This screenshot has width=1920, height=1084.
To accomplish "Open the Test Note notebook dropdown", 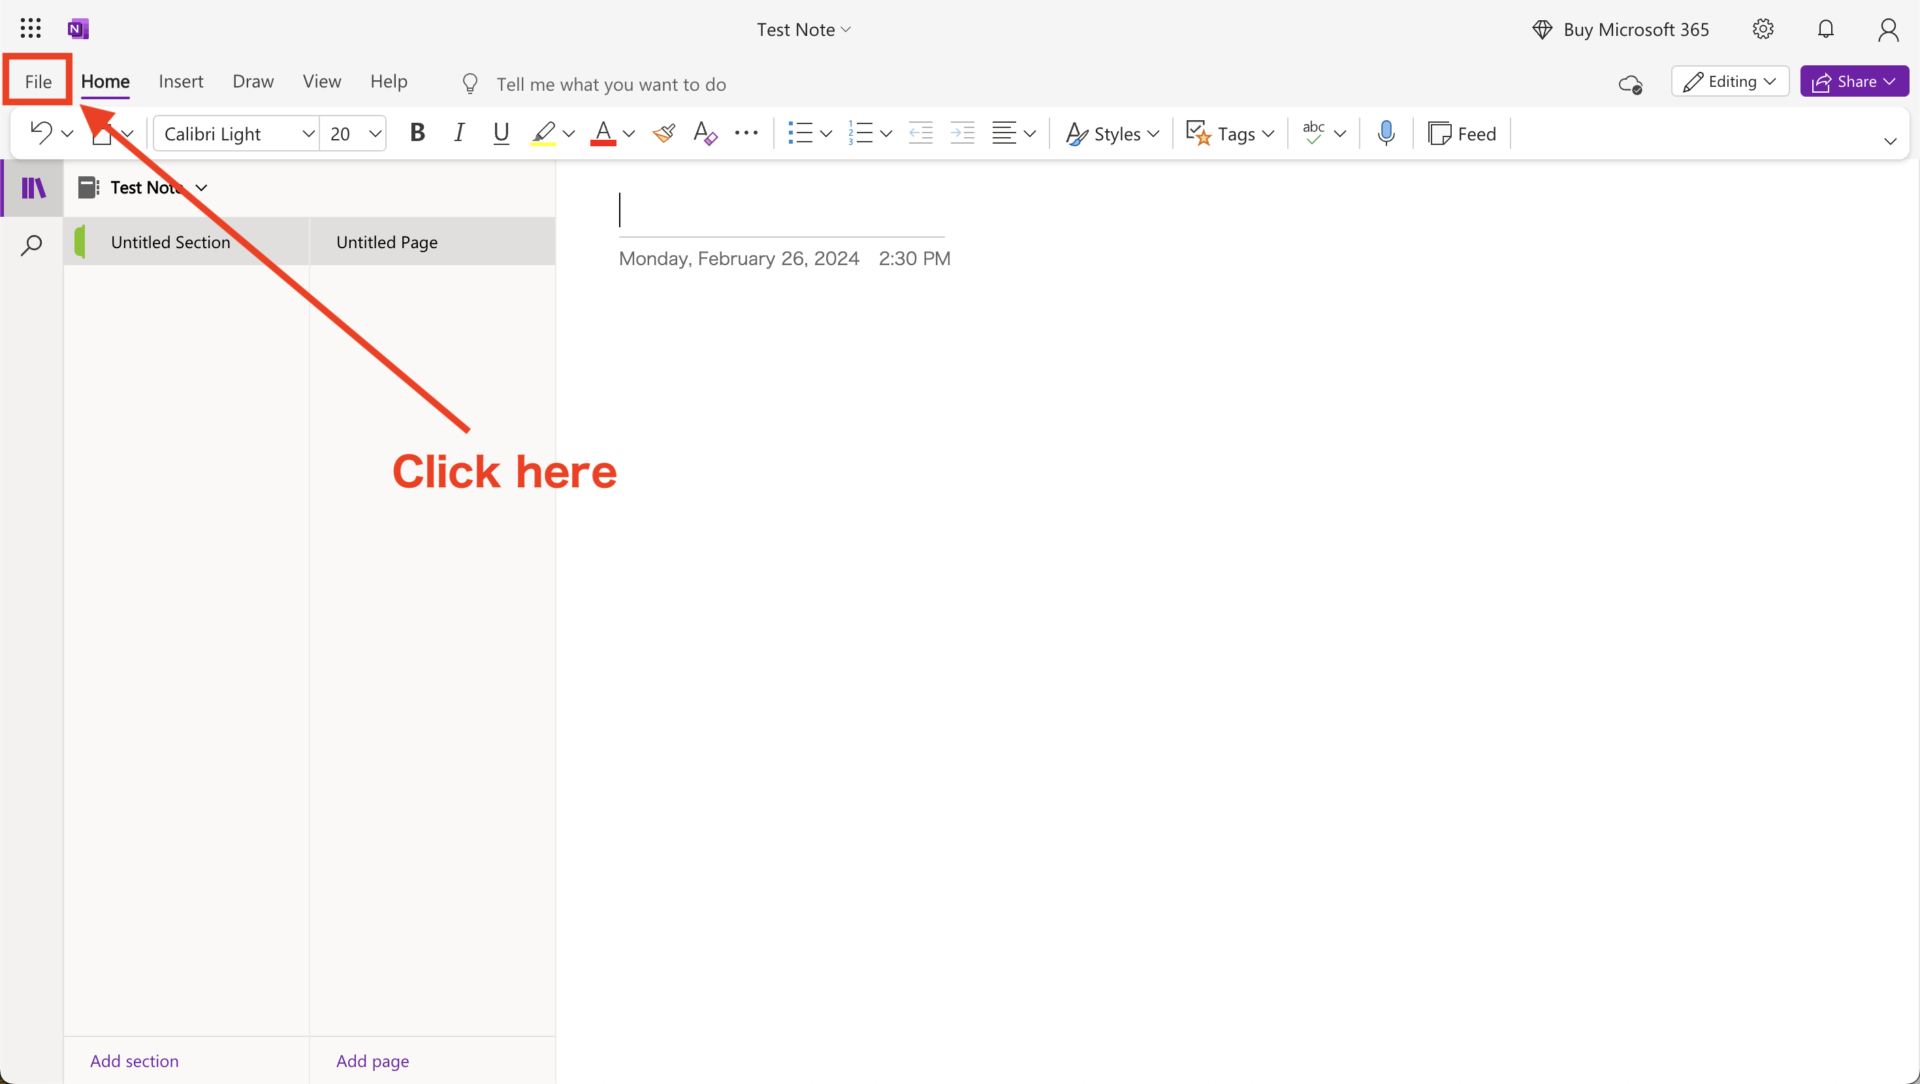I will tap(201, 187).
